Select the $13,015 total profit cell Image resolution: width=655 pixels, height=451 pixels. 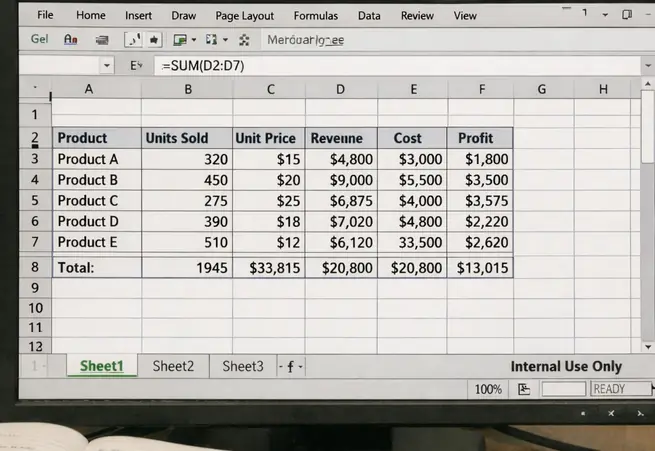pyautogui.click(x=480, y=268)
